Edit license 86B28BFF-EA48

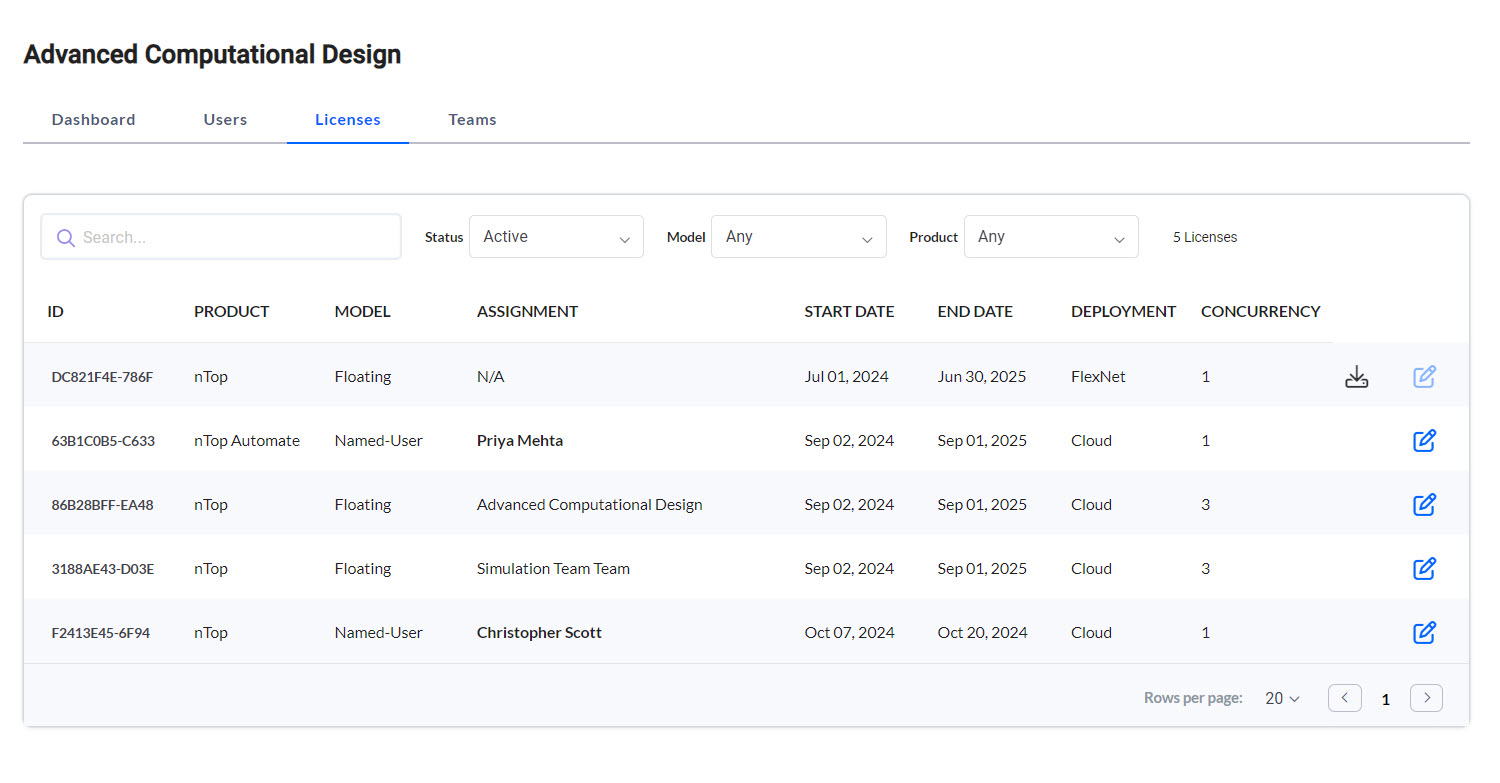pyautogui.click(x=1424, y=505)
